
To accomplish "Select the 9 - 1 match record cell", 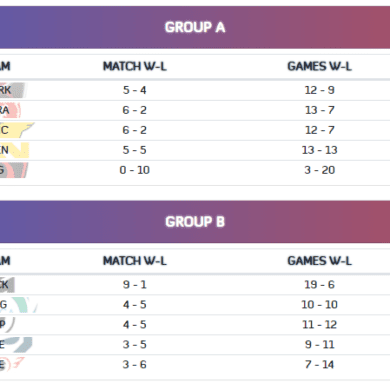I will [135, 284].
